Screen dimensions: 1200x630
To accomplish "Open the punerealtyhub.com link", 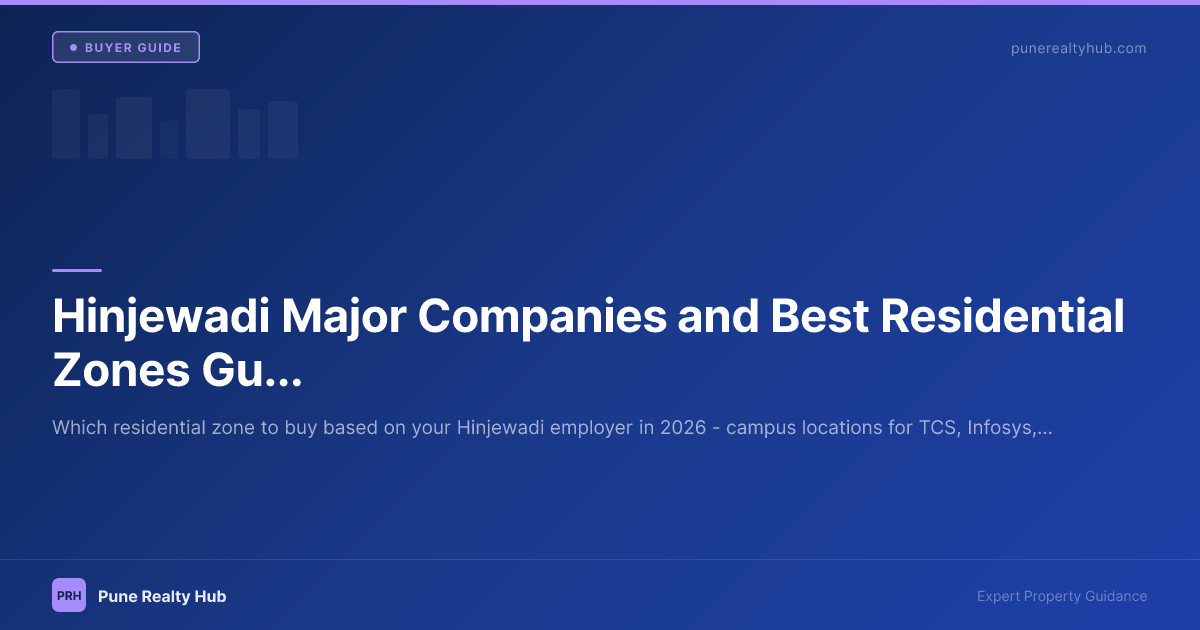I will point(1079,47).
